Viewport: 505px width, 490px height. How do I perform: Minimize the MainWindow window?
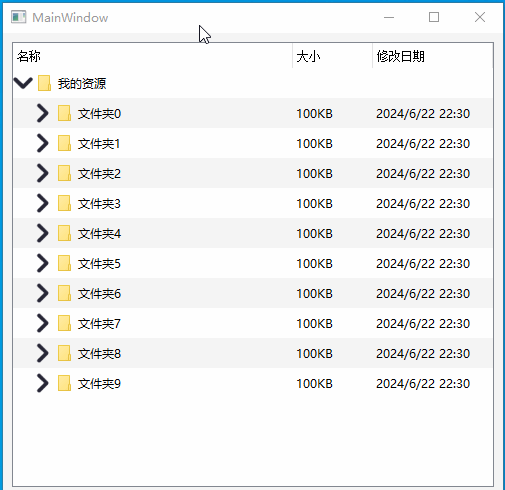click(x=389, y=17)
